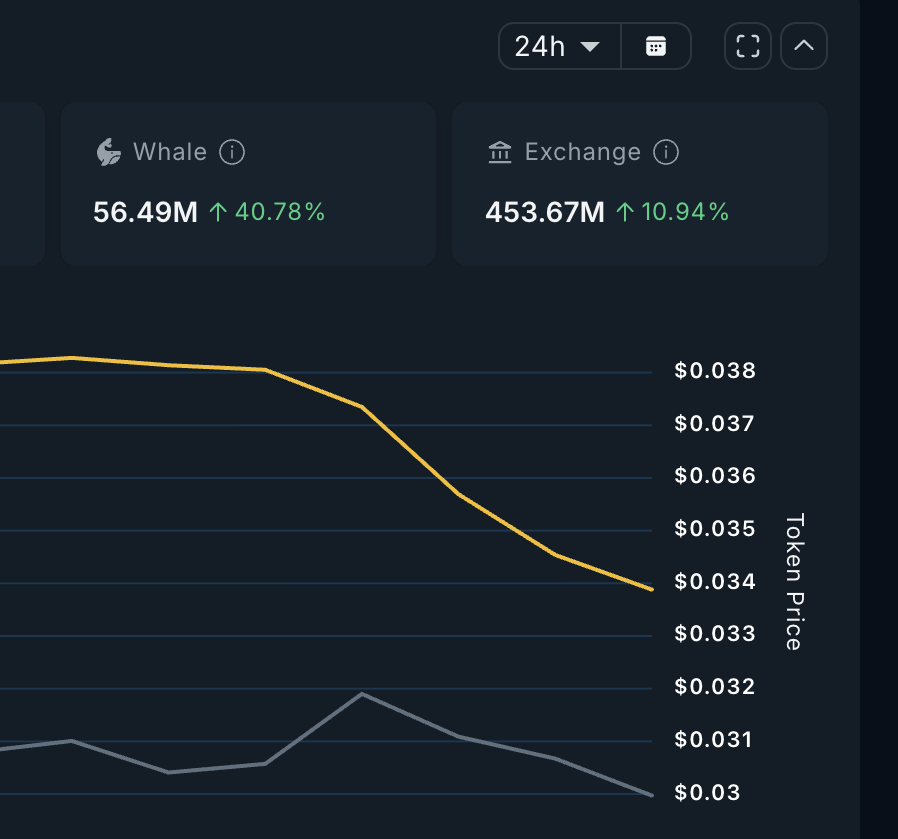The height and width of the screenshot is (839, 898).
Task: Click the whale icon on the Whale card
Action: 110,151
